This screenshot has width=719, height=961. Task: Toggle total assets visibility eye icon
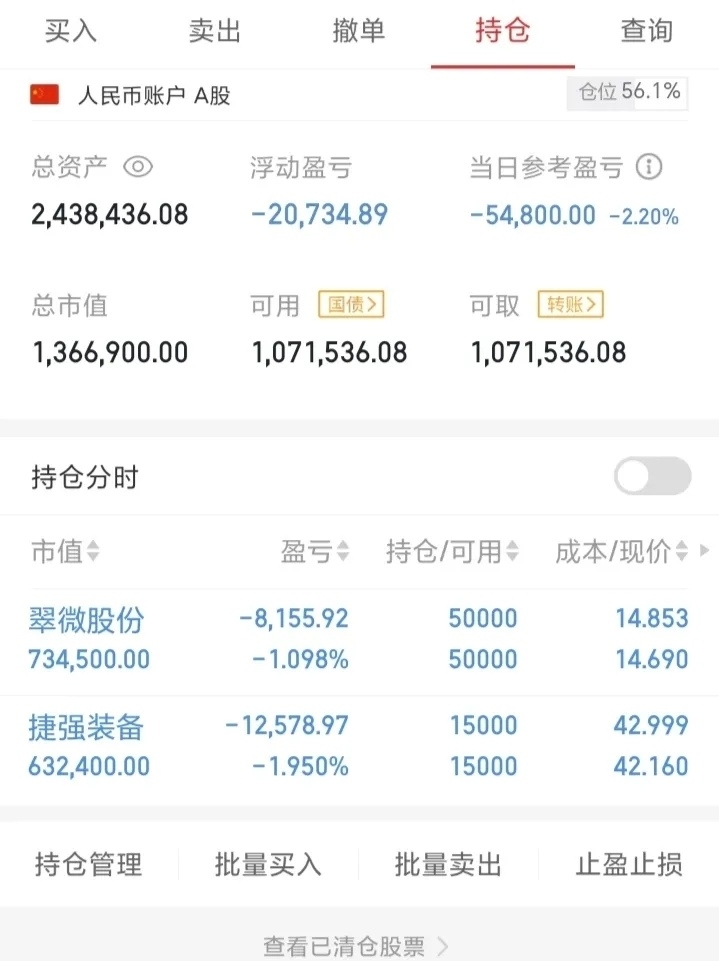tap(138, 167)
